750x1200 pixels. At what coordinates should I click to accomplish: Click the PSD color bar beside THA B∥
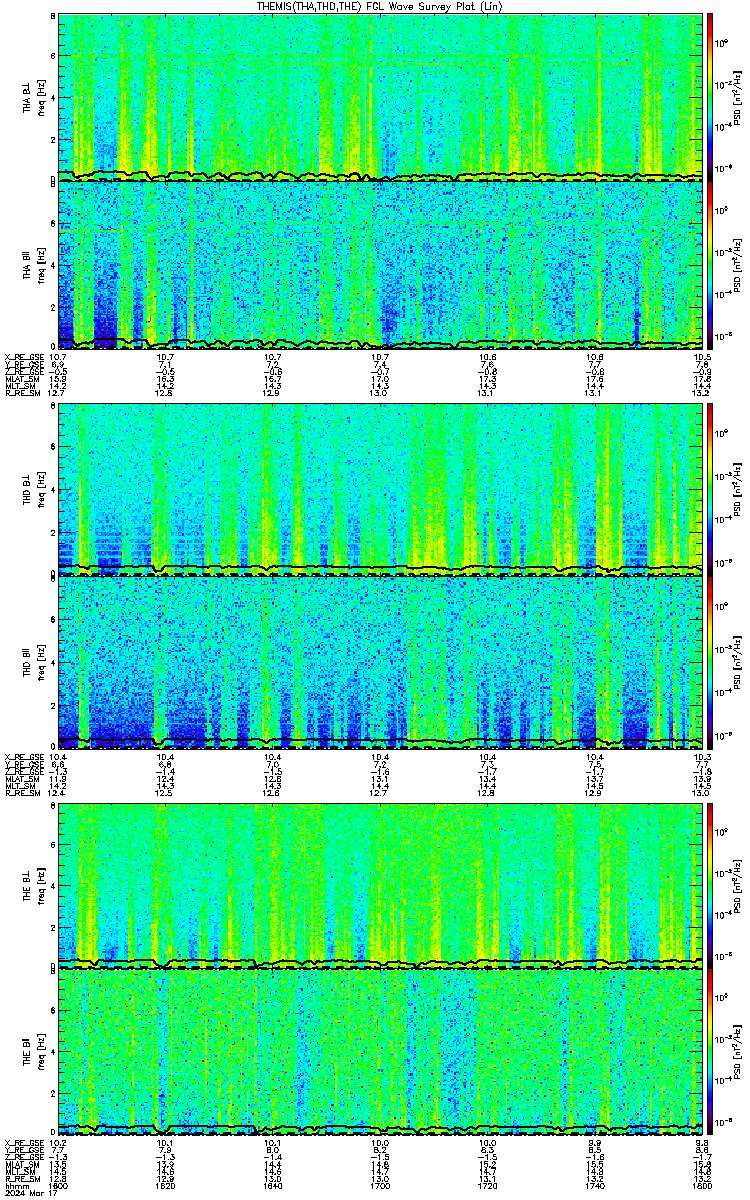[710, 264]
